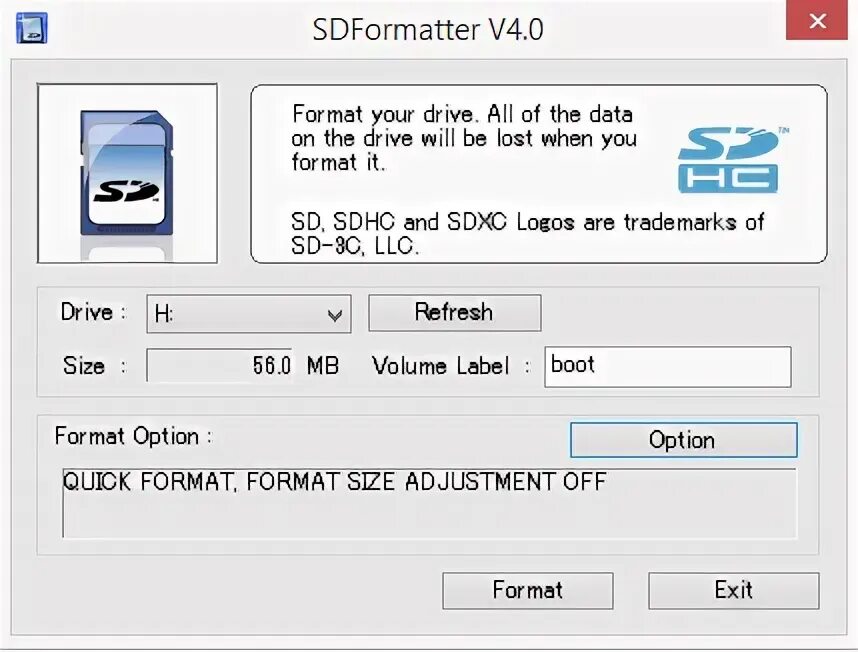
Task: Click the 'MB' unit text
Action: click(x=323, y=365)
